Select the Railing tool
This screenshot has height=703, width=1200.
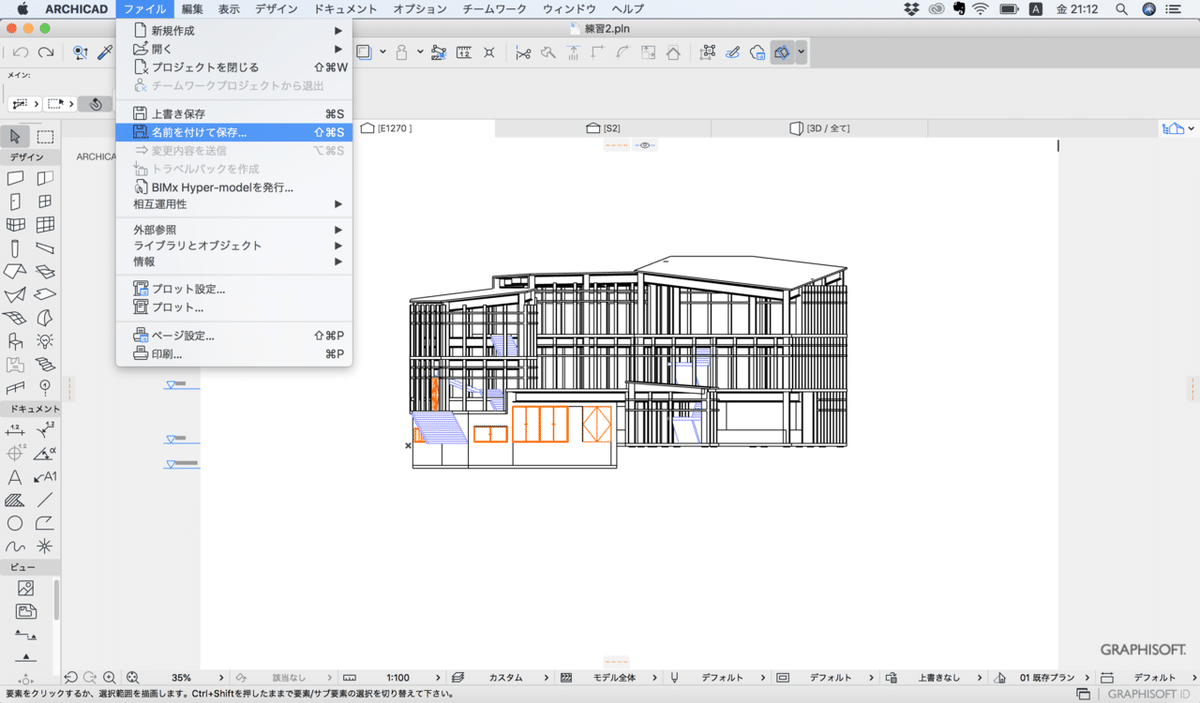[x=15, y=387]
